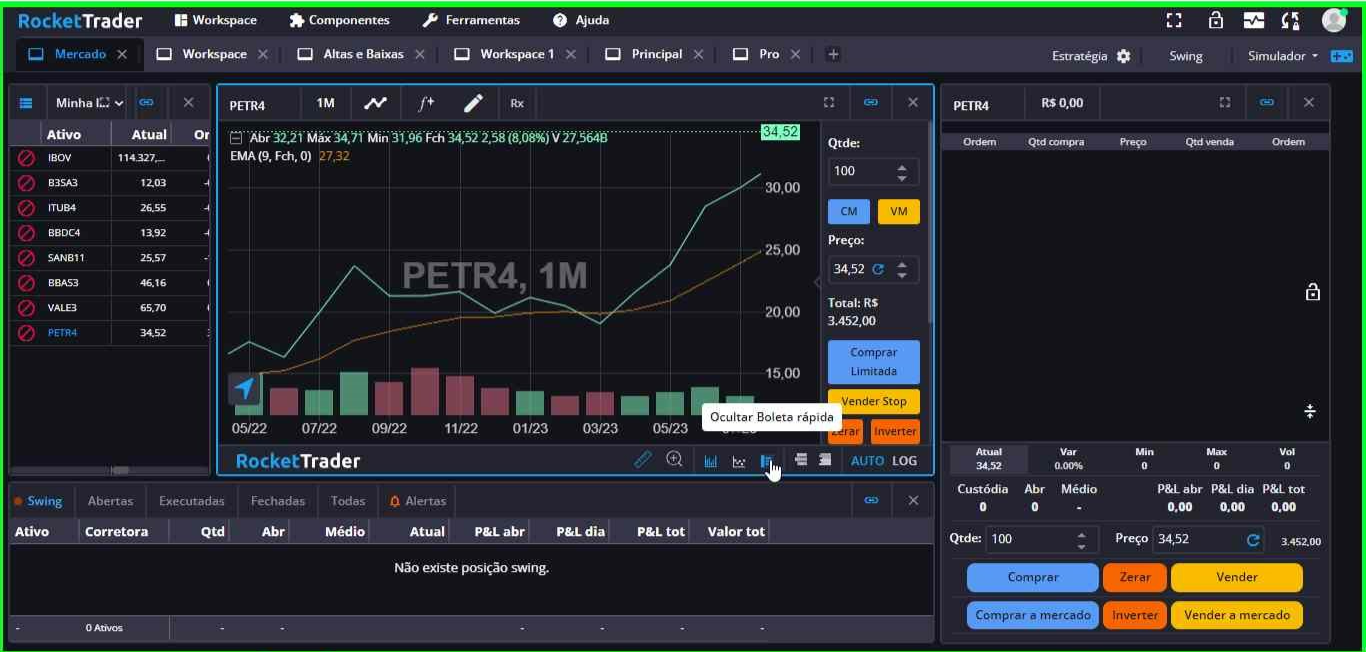Image resolution: width=1366 pixels, height=652 pixels.
Task: Select the drawing pencil tool
Action: pyautogui.click(x=474, y=102)
